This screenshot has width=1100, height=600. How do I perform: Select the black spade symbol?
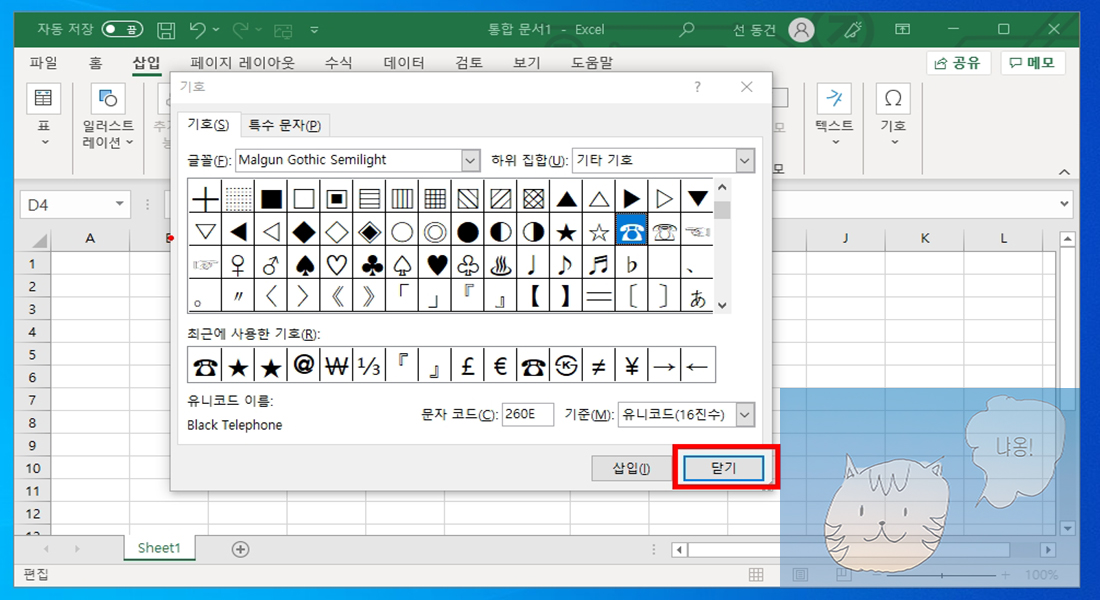click(304, 265)
